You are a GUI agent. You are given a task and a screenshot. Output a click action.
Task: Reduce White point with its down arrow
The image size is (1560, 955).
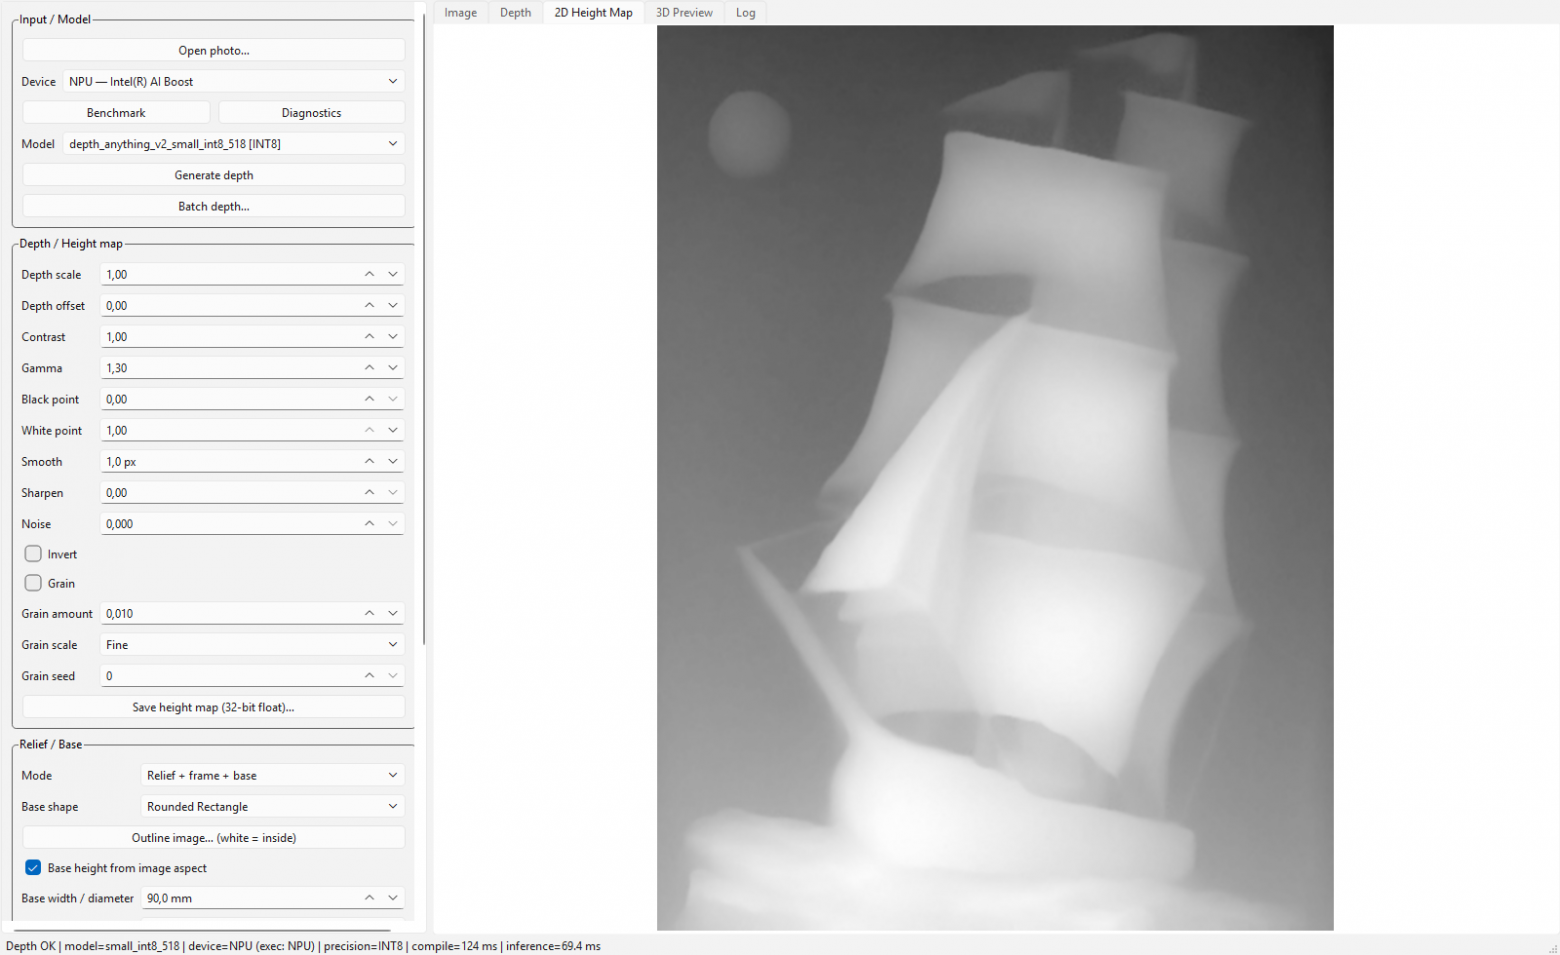pos(393,430)
